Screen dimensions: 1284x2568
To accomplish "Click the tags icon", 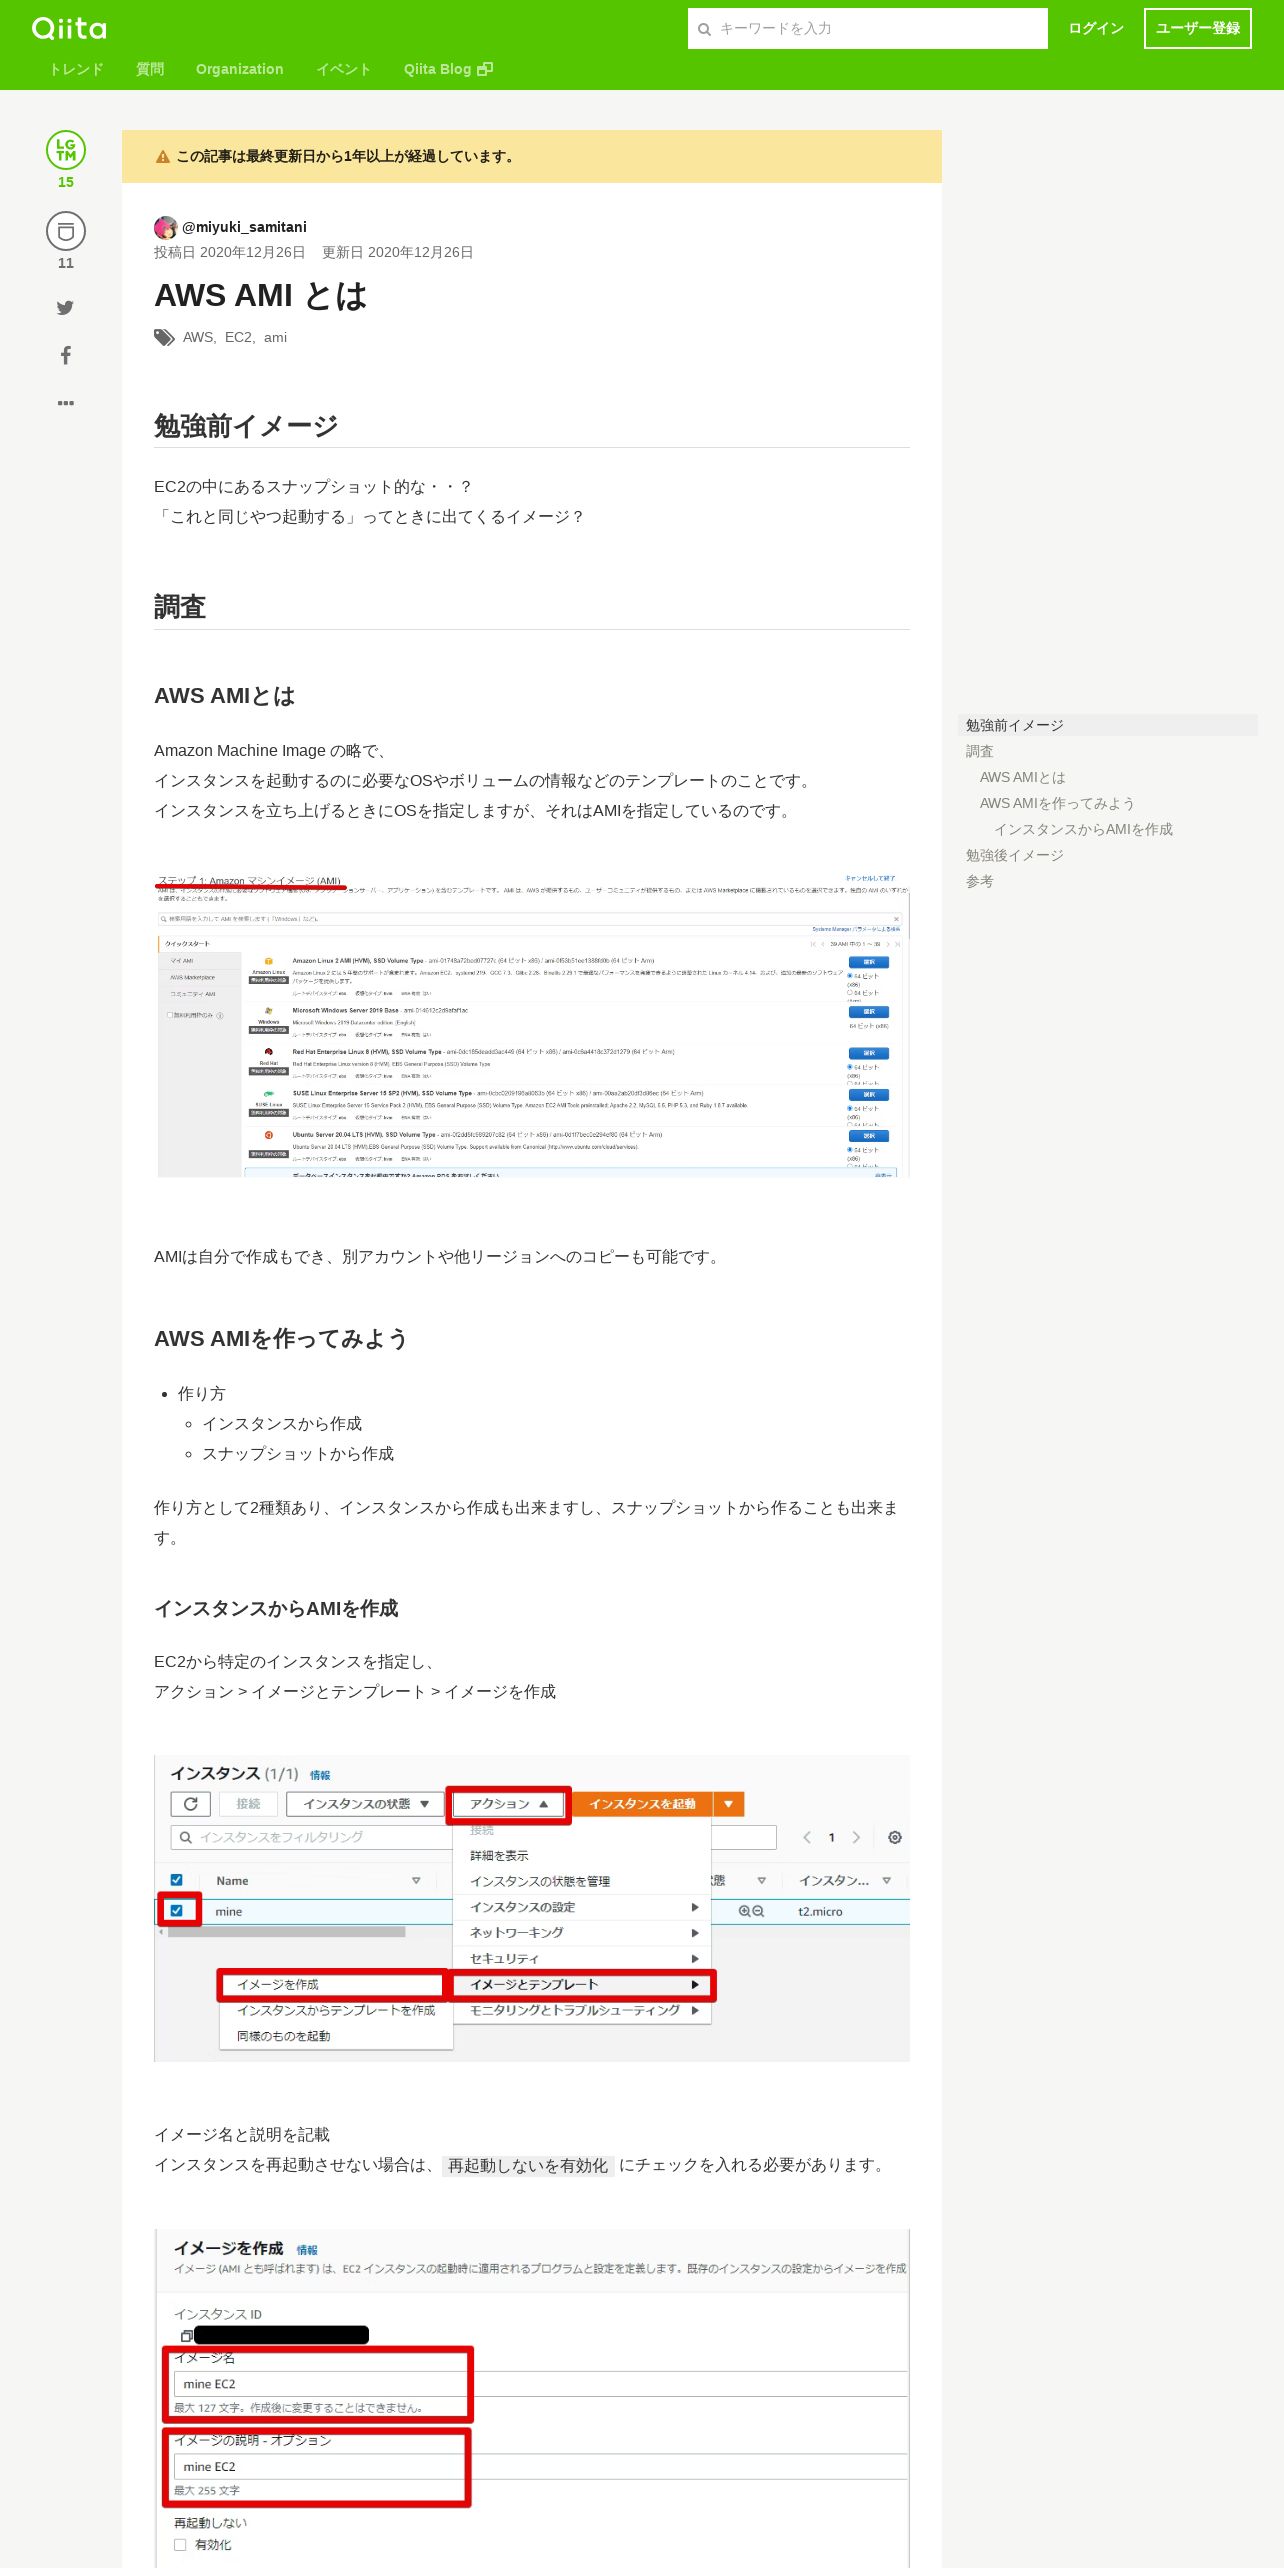I will 164,338.
